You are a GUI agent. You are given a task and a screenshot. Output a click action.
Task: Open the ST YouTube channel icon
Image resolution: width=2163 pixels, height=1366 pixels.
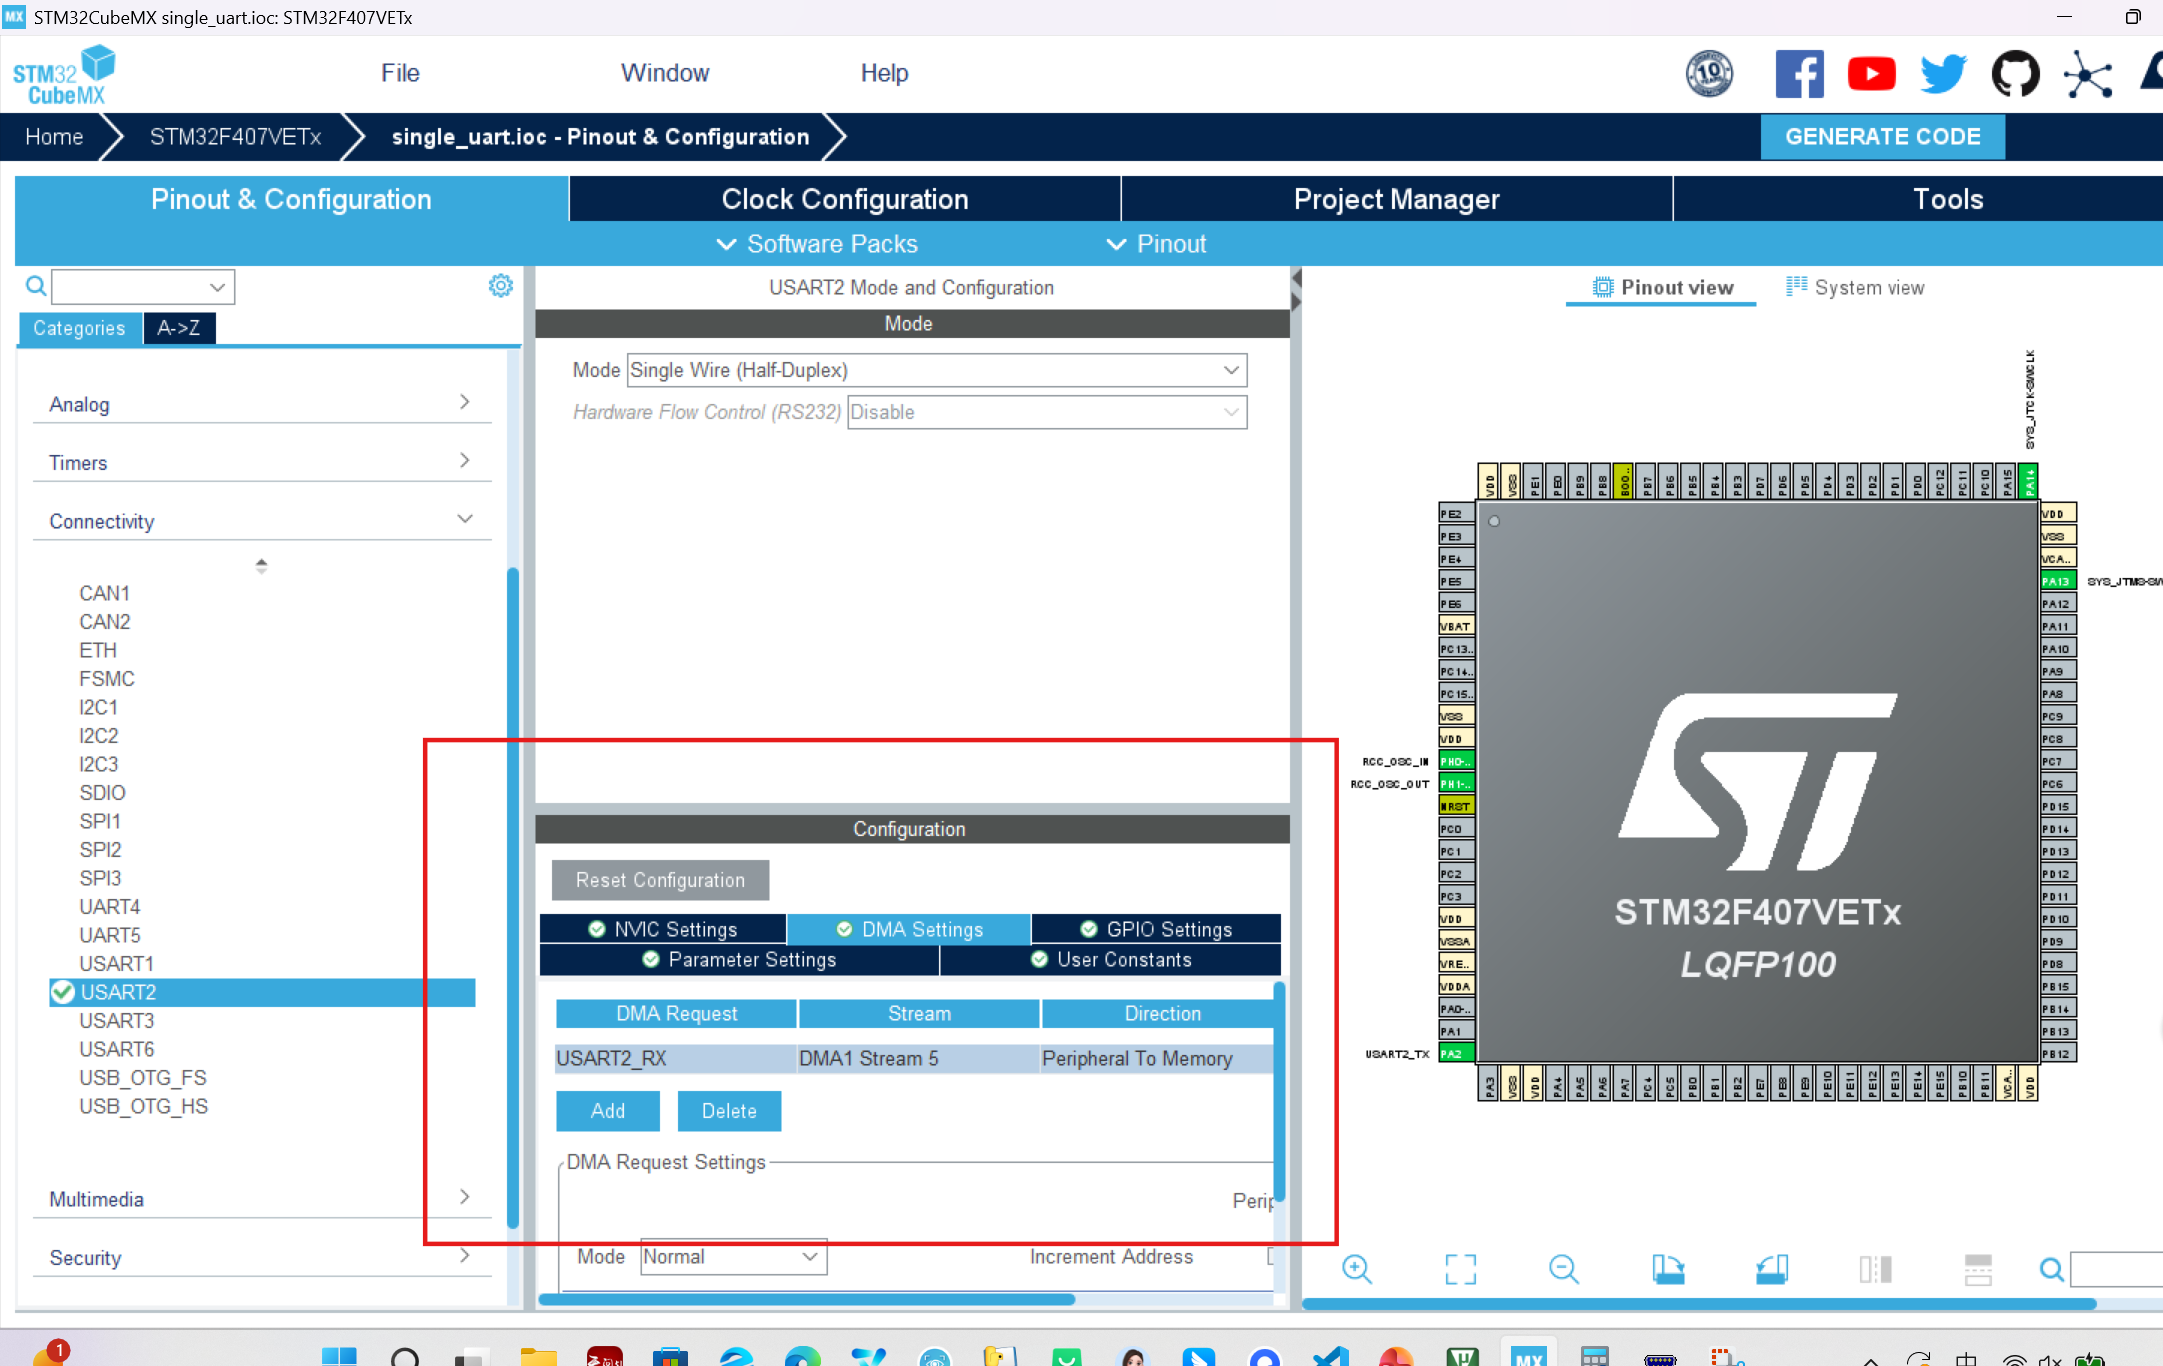[1871, 74]
